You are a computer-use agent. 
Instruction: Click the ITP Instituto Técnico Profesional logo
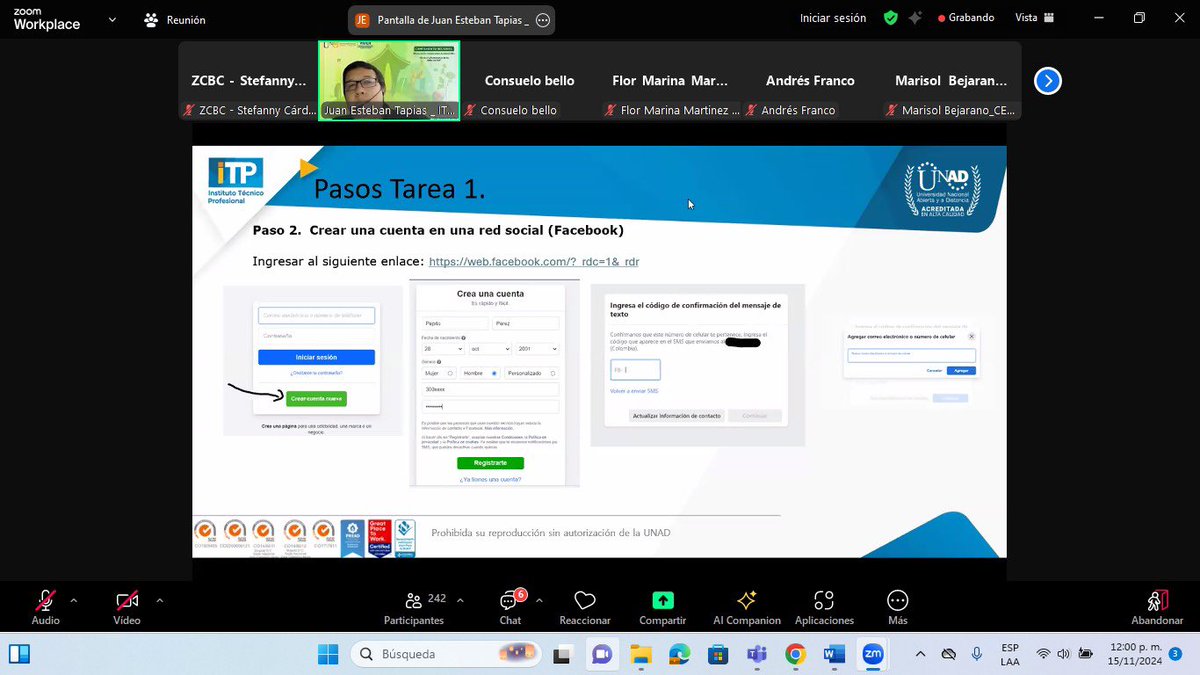coord(236,180)
